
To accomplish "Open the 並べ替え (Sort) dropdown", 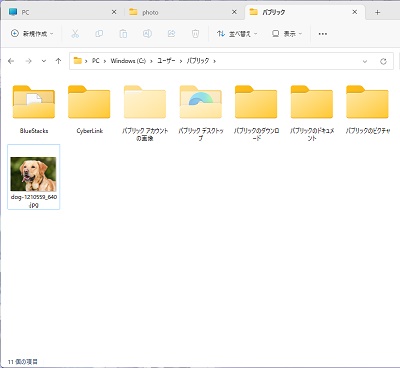I will pyautogui.click(x=237, y=34).
